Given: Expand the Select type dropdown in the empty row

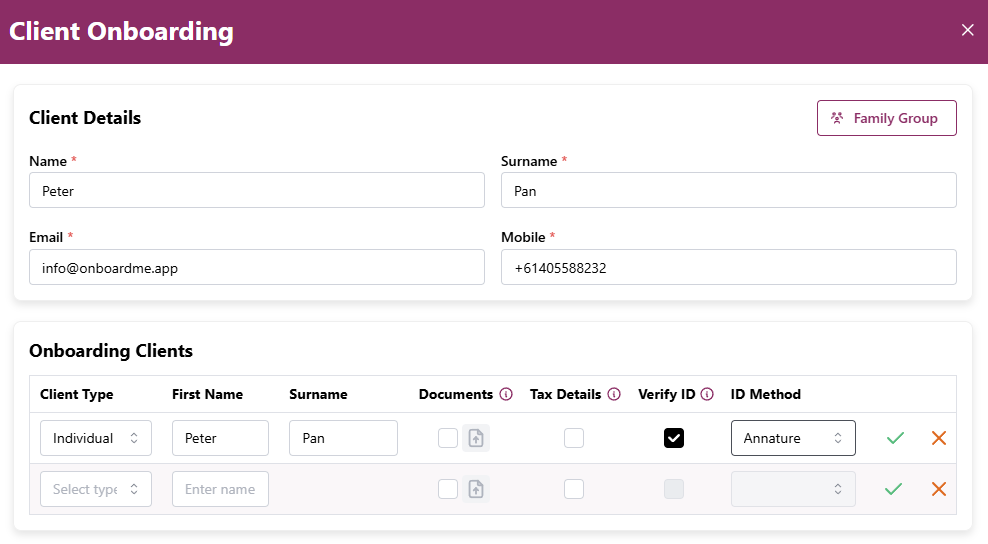Looking at the screenshot, I should (x=96, y=489).
